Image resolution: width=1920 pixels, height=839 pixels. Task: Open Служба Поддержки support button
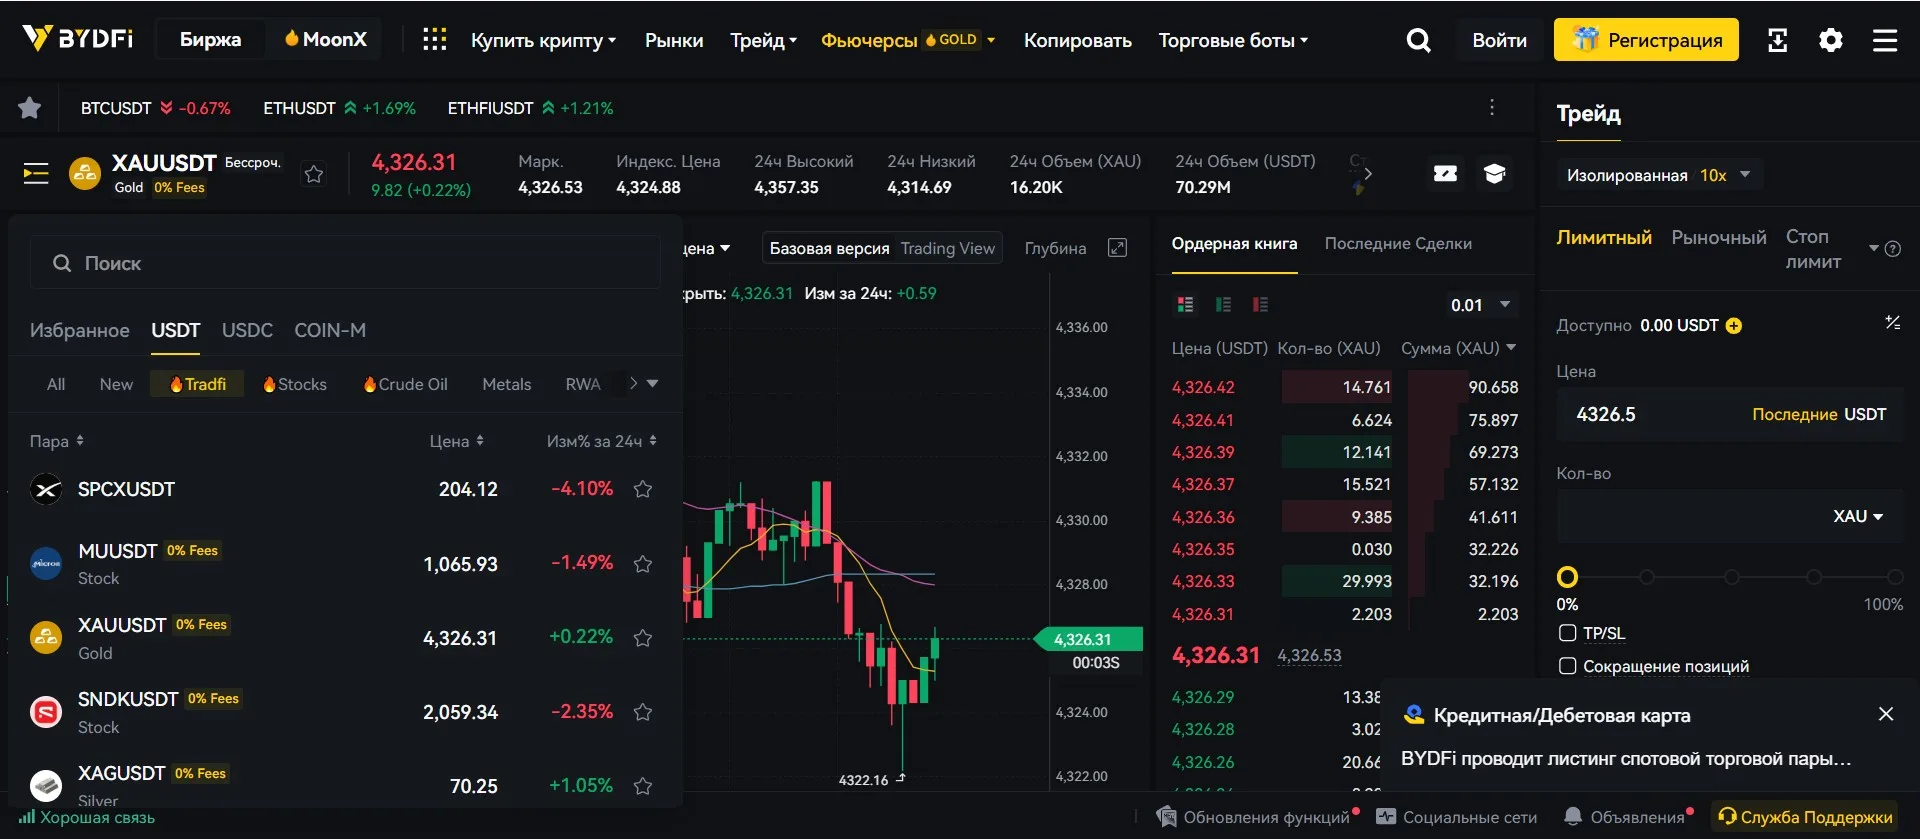coord(1805,817)
